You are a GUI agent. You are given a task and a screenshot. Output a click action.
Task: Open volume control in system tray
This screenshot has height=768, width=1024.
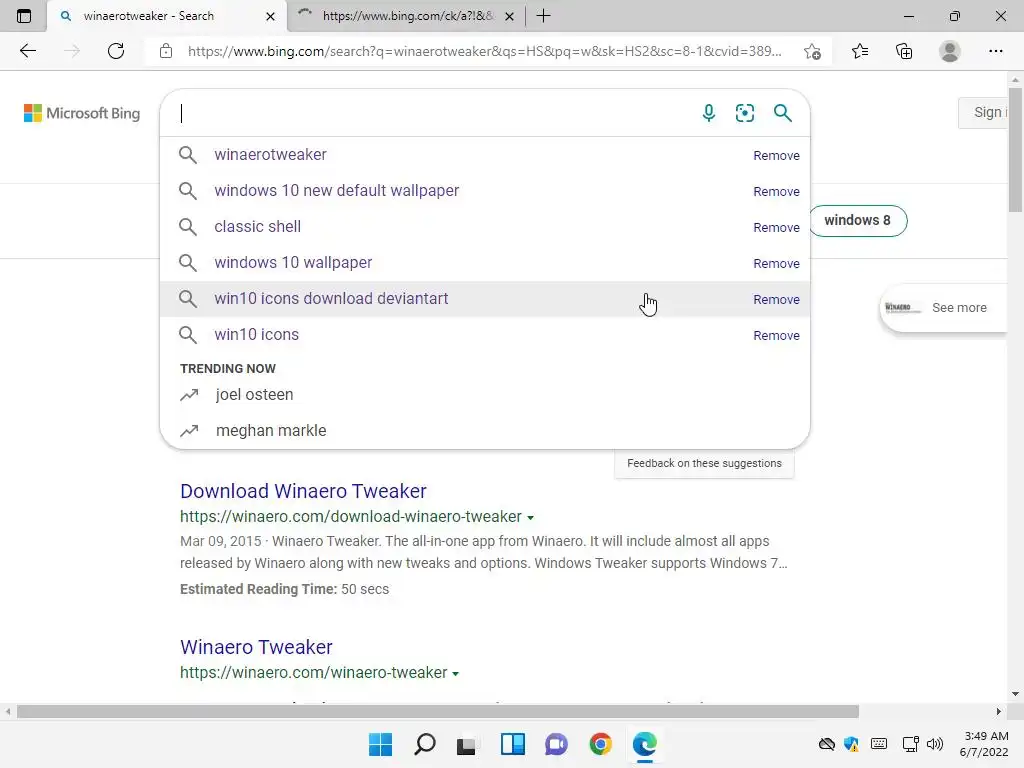(935, 744)
